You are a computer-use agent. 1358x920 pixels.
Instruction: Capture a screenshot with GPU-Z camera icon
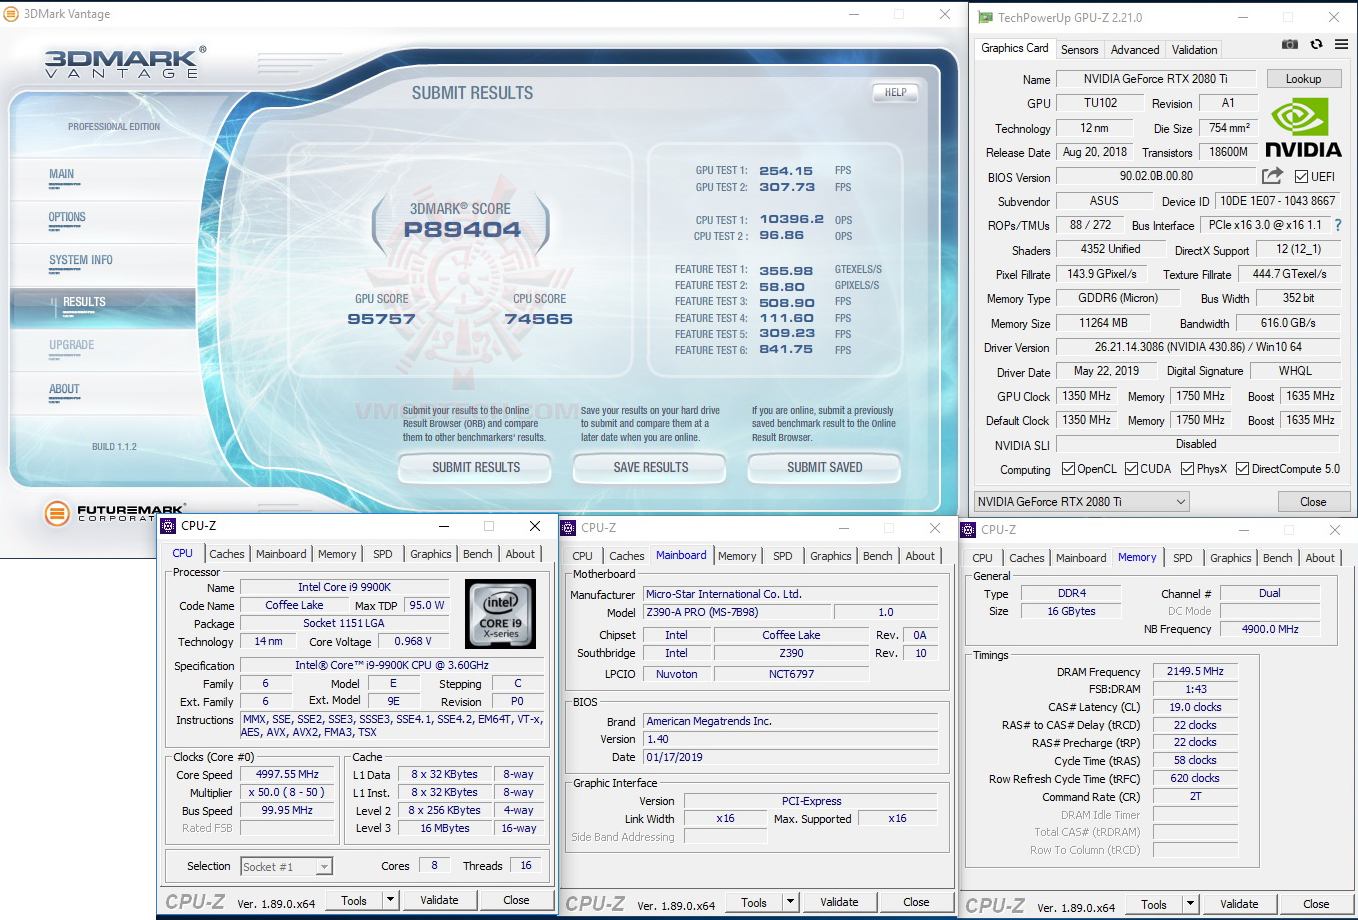point(1289,44)
